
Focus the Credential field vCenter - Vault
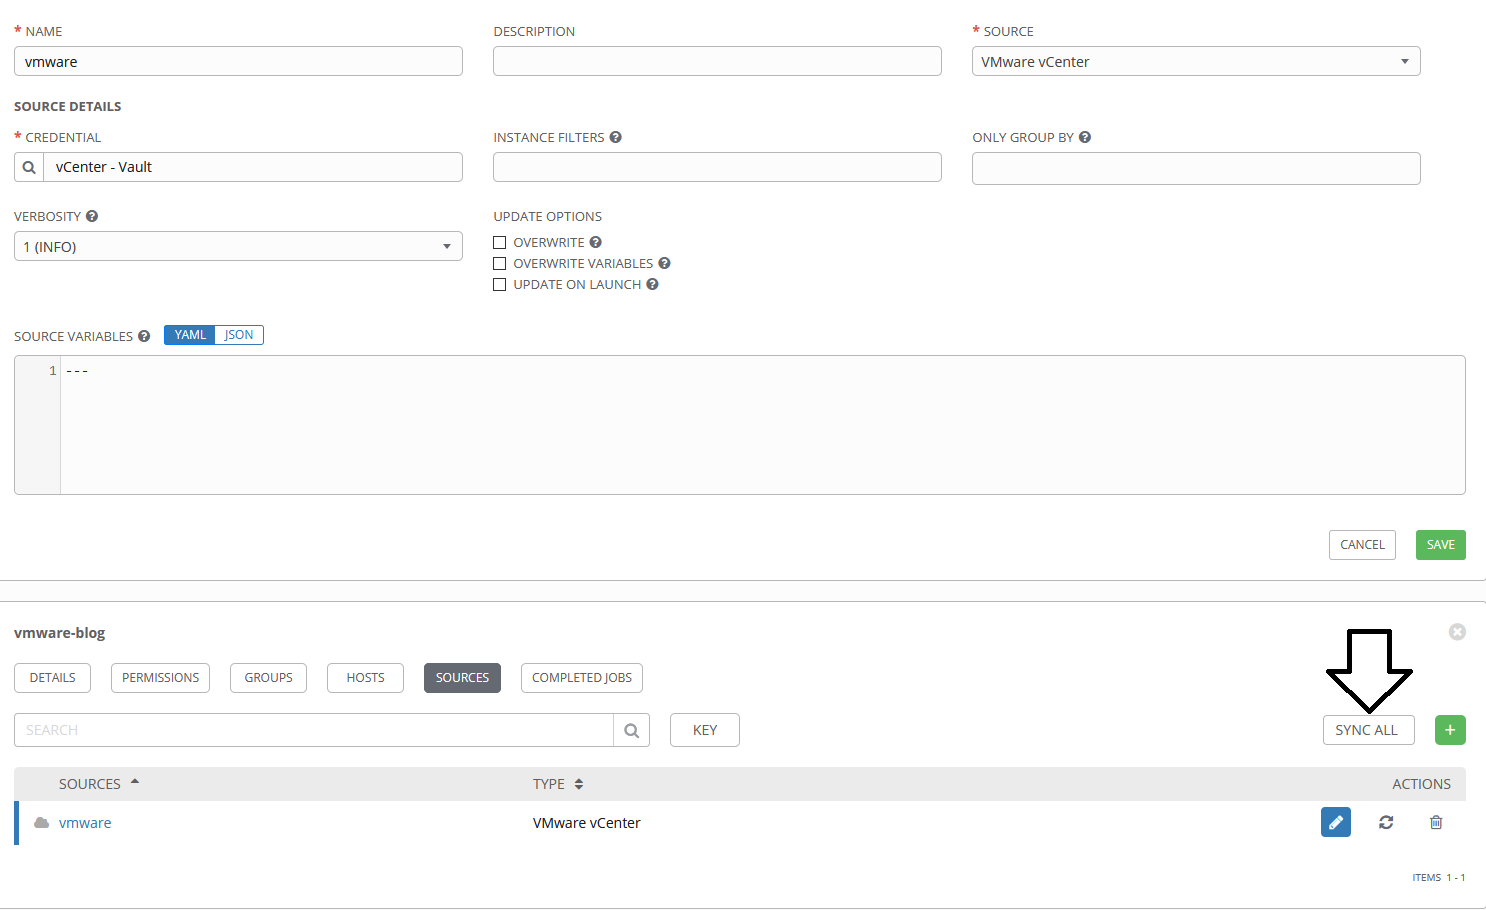pos(253,167)
